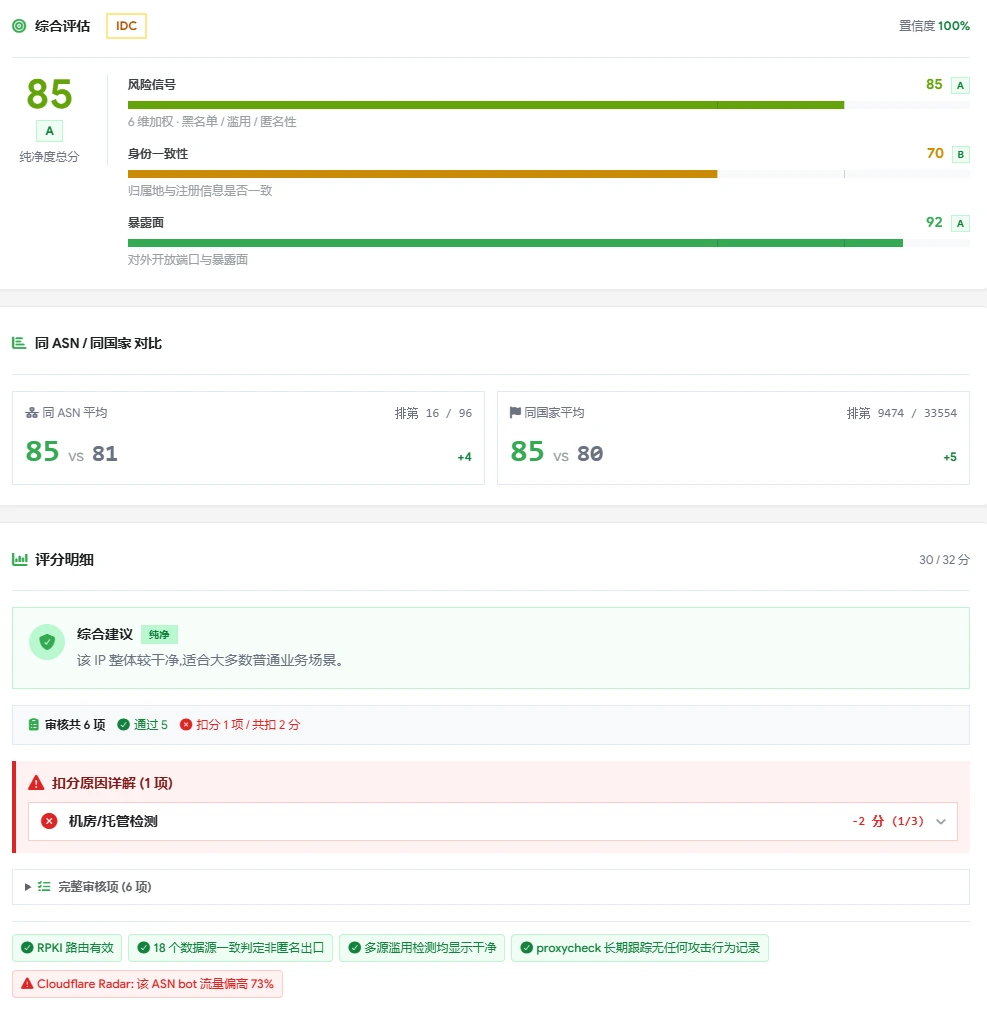Image resolution: width=987 pixels, height=1014 pixels.
Task: Click the check icon in 18 个数据源 tag
Action: click(x=144, y=948)
